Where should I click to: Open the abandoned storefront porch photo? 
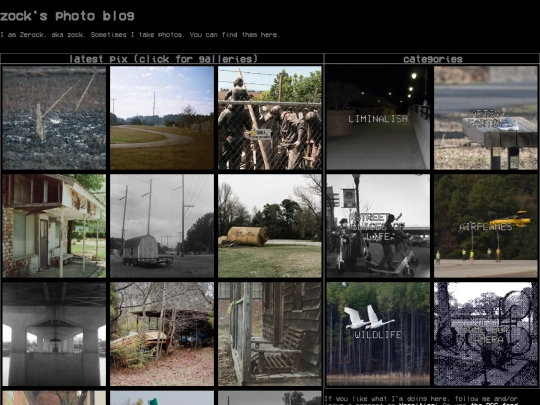[54, 226]
